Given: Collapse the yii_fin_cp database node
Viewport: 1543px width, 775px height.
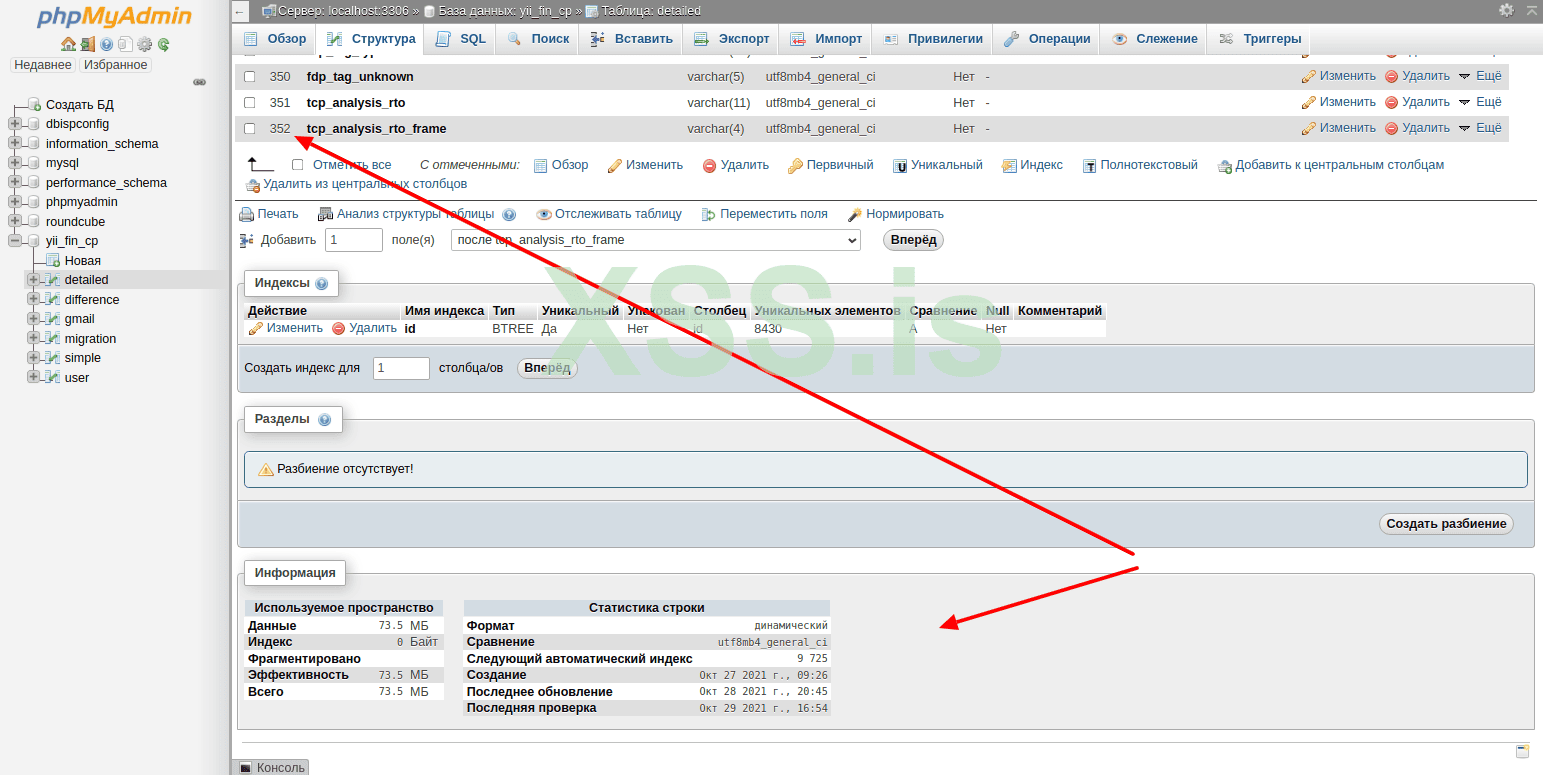Looking at the screenshot, I should (x=14, y=241).
